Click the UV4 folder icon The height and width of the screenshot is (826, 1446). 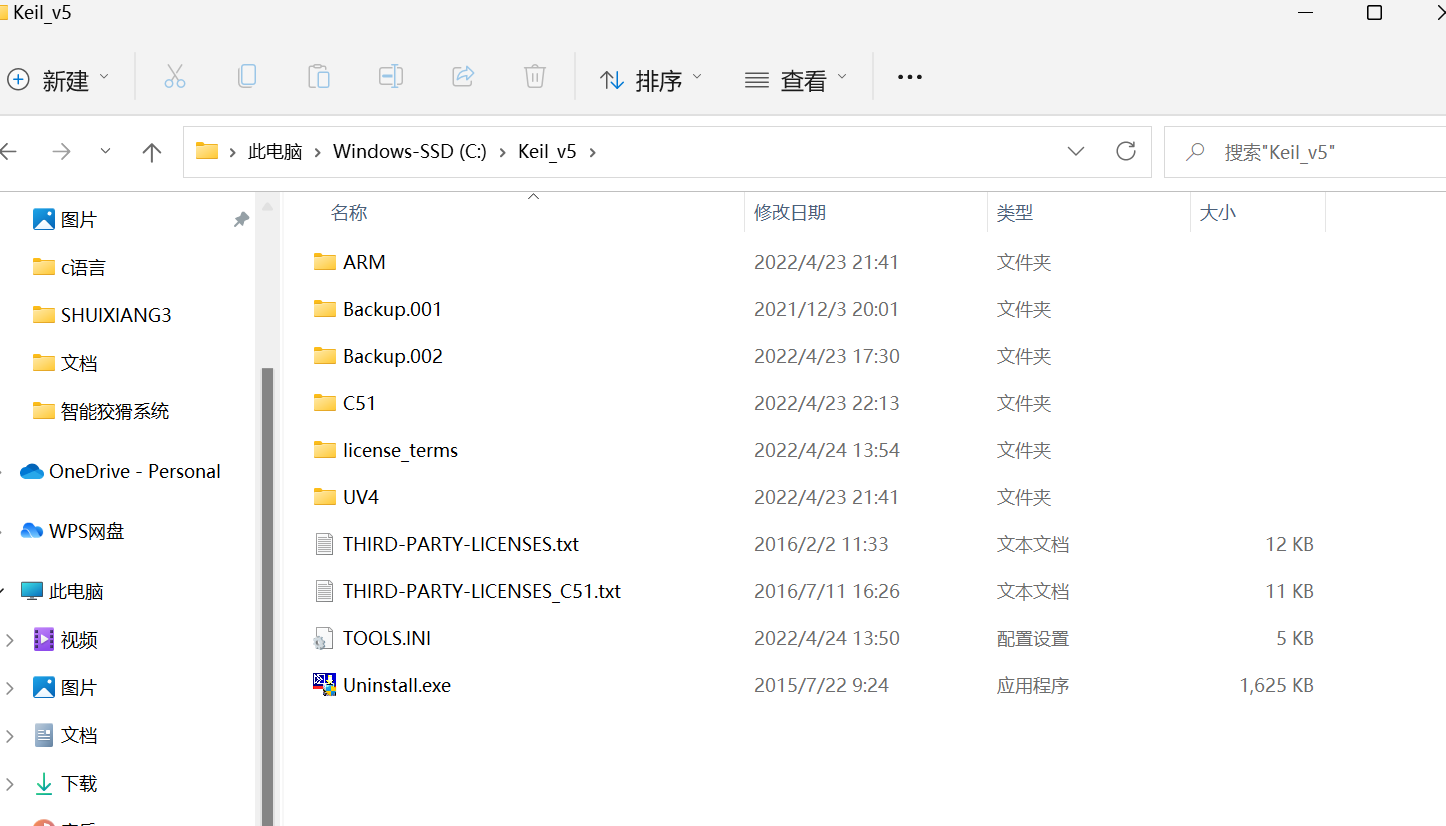324,497
